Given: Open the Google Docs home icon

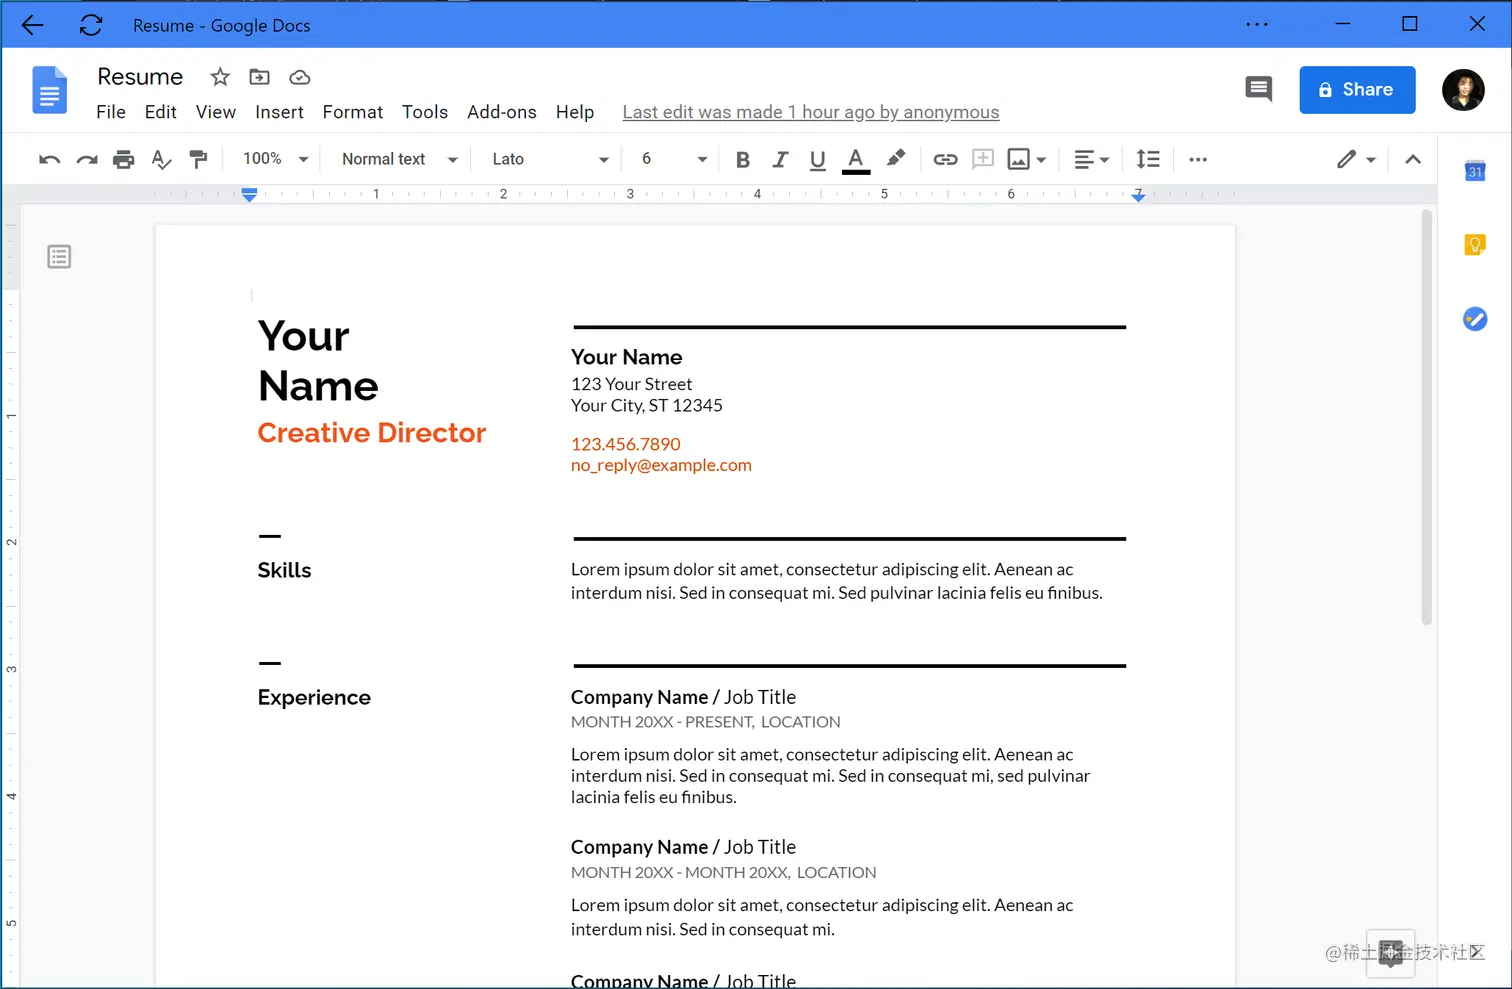Looking at the screenshot, I should (x=50, y=90).
